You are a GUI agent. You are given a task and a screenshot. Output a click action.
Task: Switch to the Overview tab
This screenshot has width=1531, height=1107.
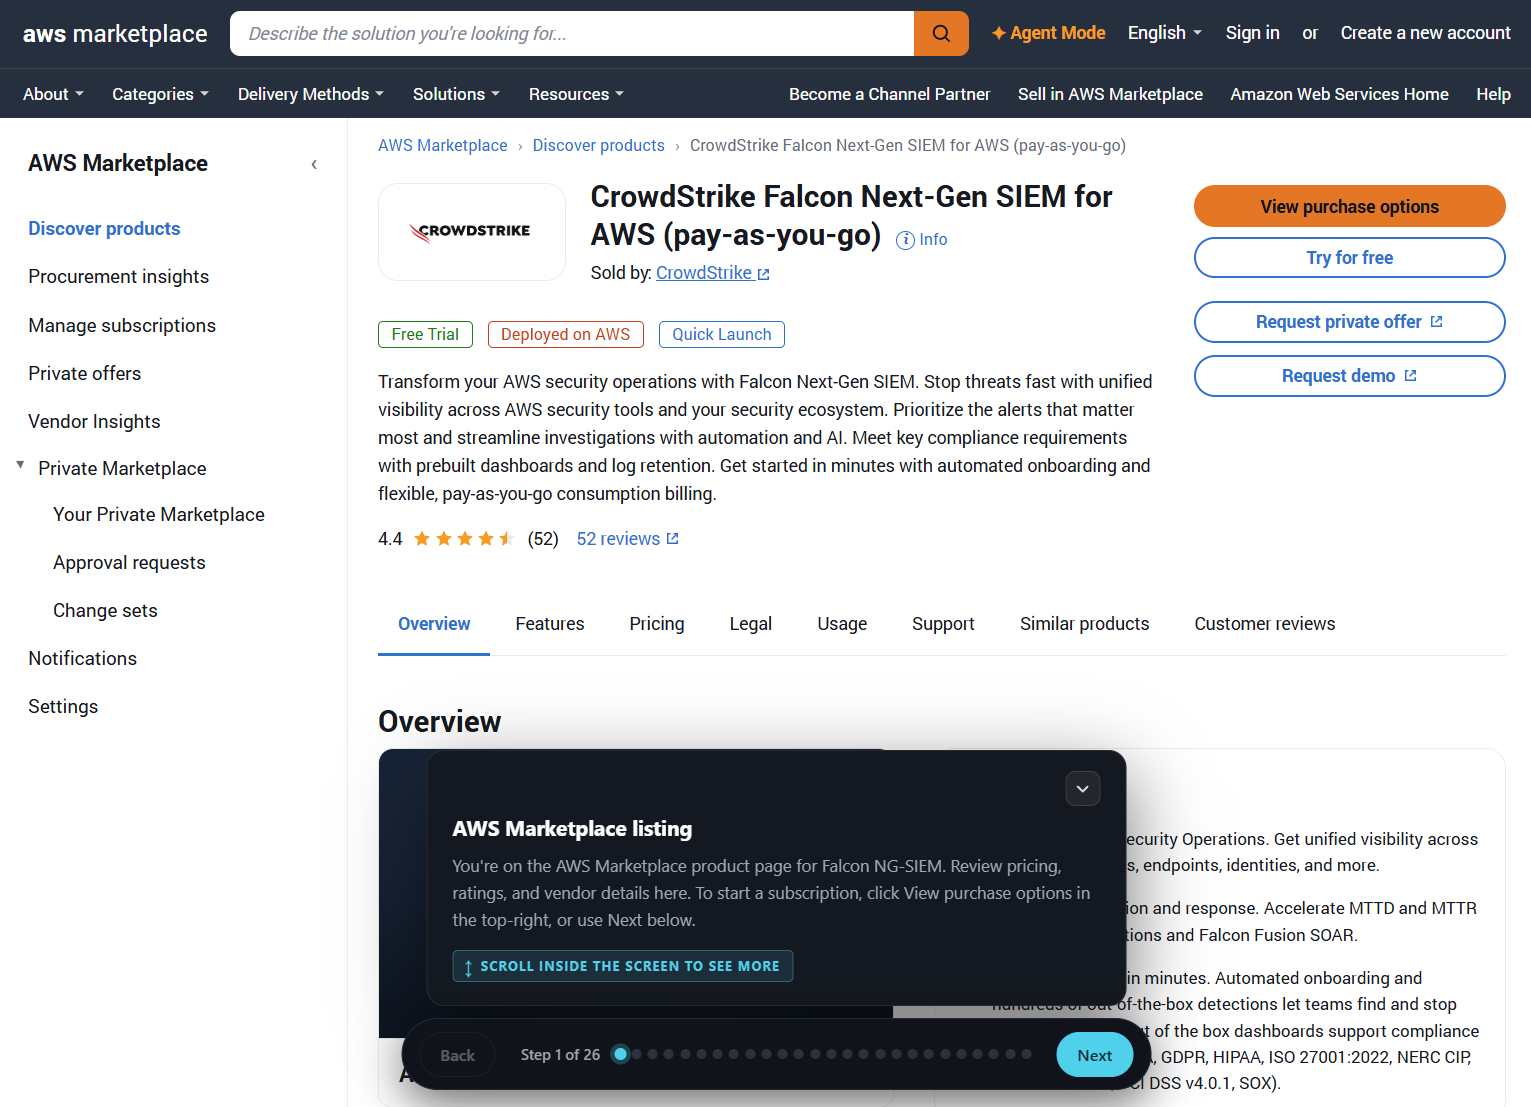tap(434, 624)
